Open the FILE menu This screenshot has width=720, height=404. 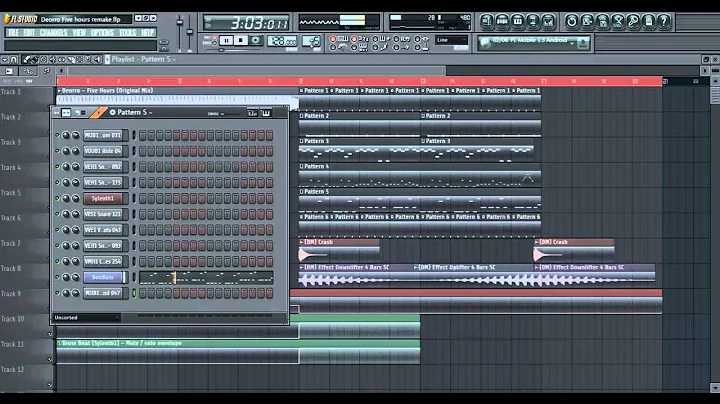[13, 33]
